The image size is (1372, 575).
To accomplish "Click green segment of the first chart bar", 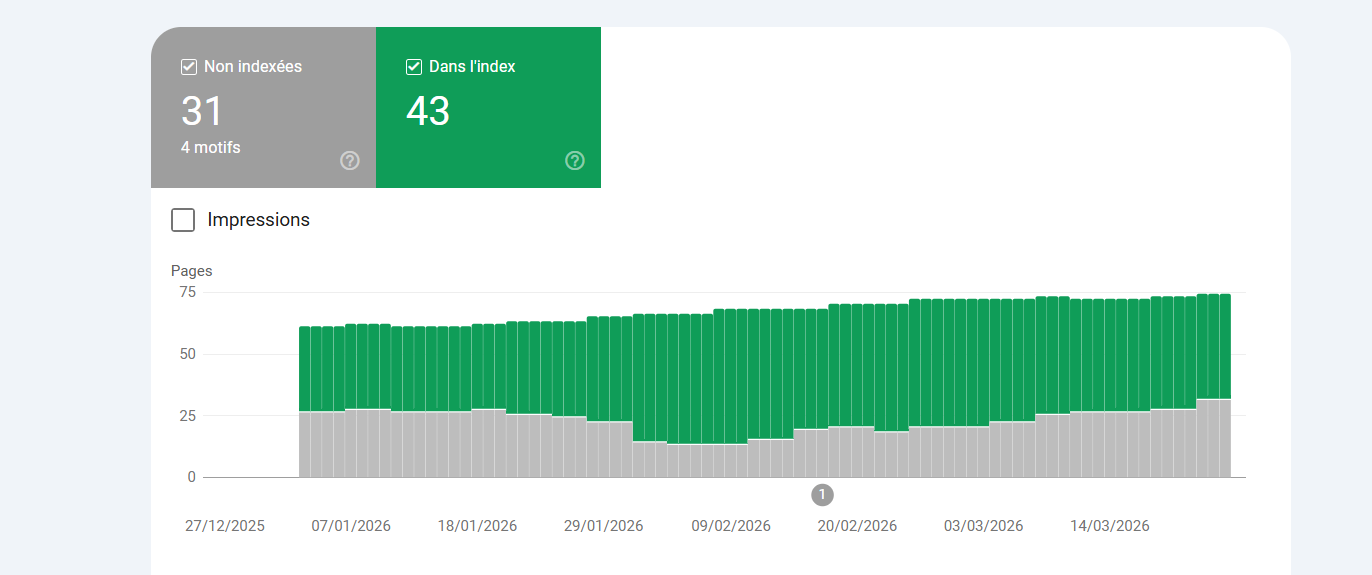I will click(x=305, y=368).
